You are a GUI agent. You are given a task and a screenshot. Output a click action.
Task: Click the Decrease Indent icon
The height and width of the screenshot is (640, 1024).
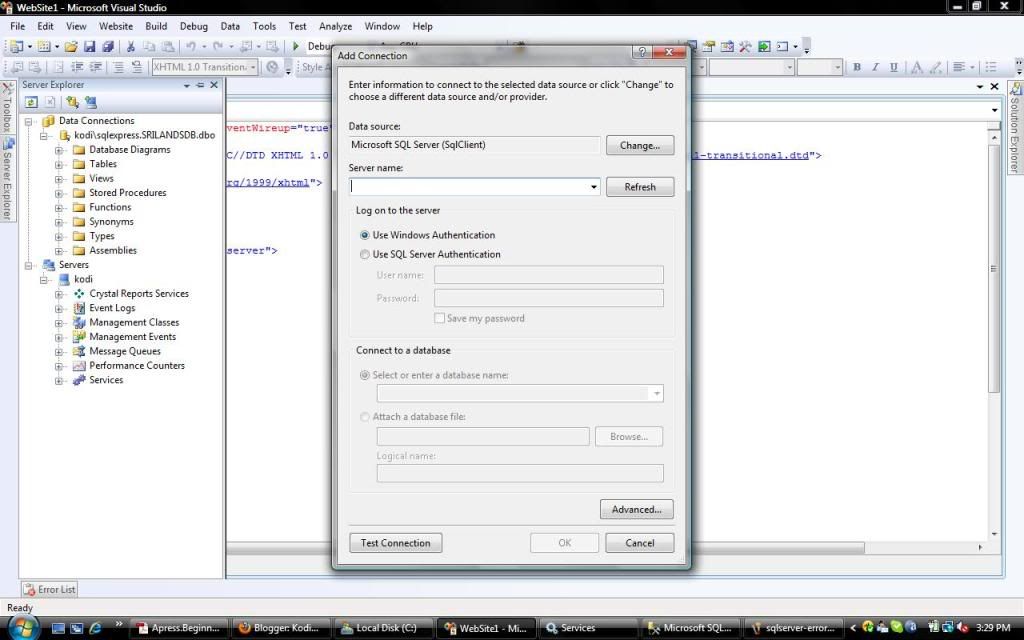tap(77, 67)
